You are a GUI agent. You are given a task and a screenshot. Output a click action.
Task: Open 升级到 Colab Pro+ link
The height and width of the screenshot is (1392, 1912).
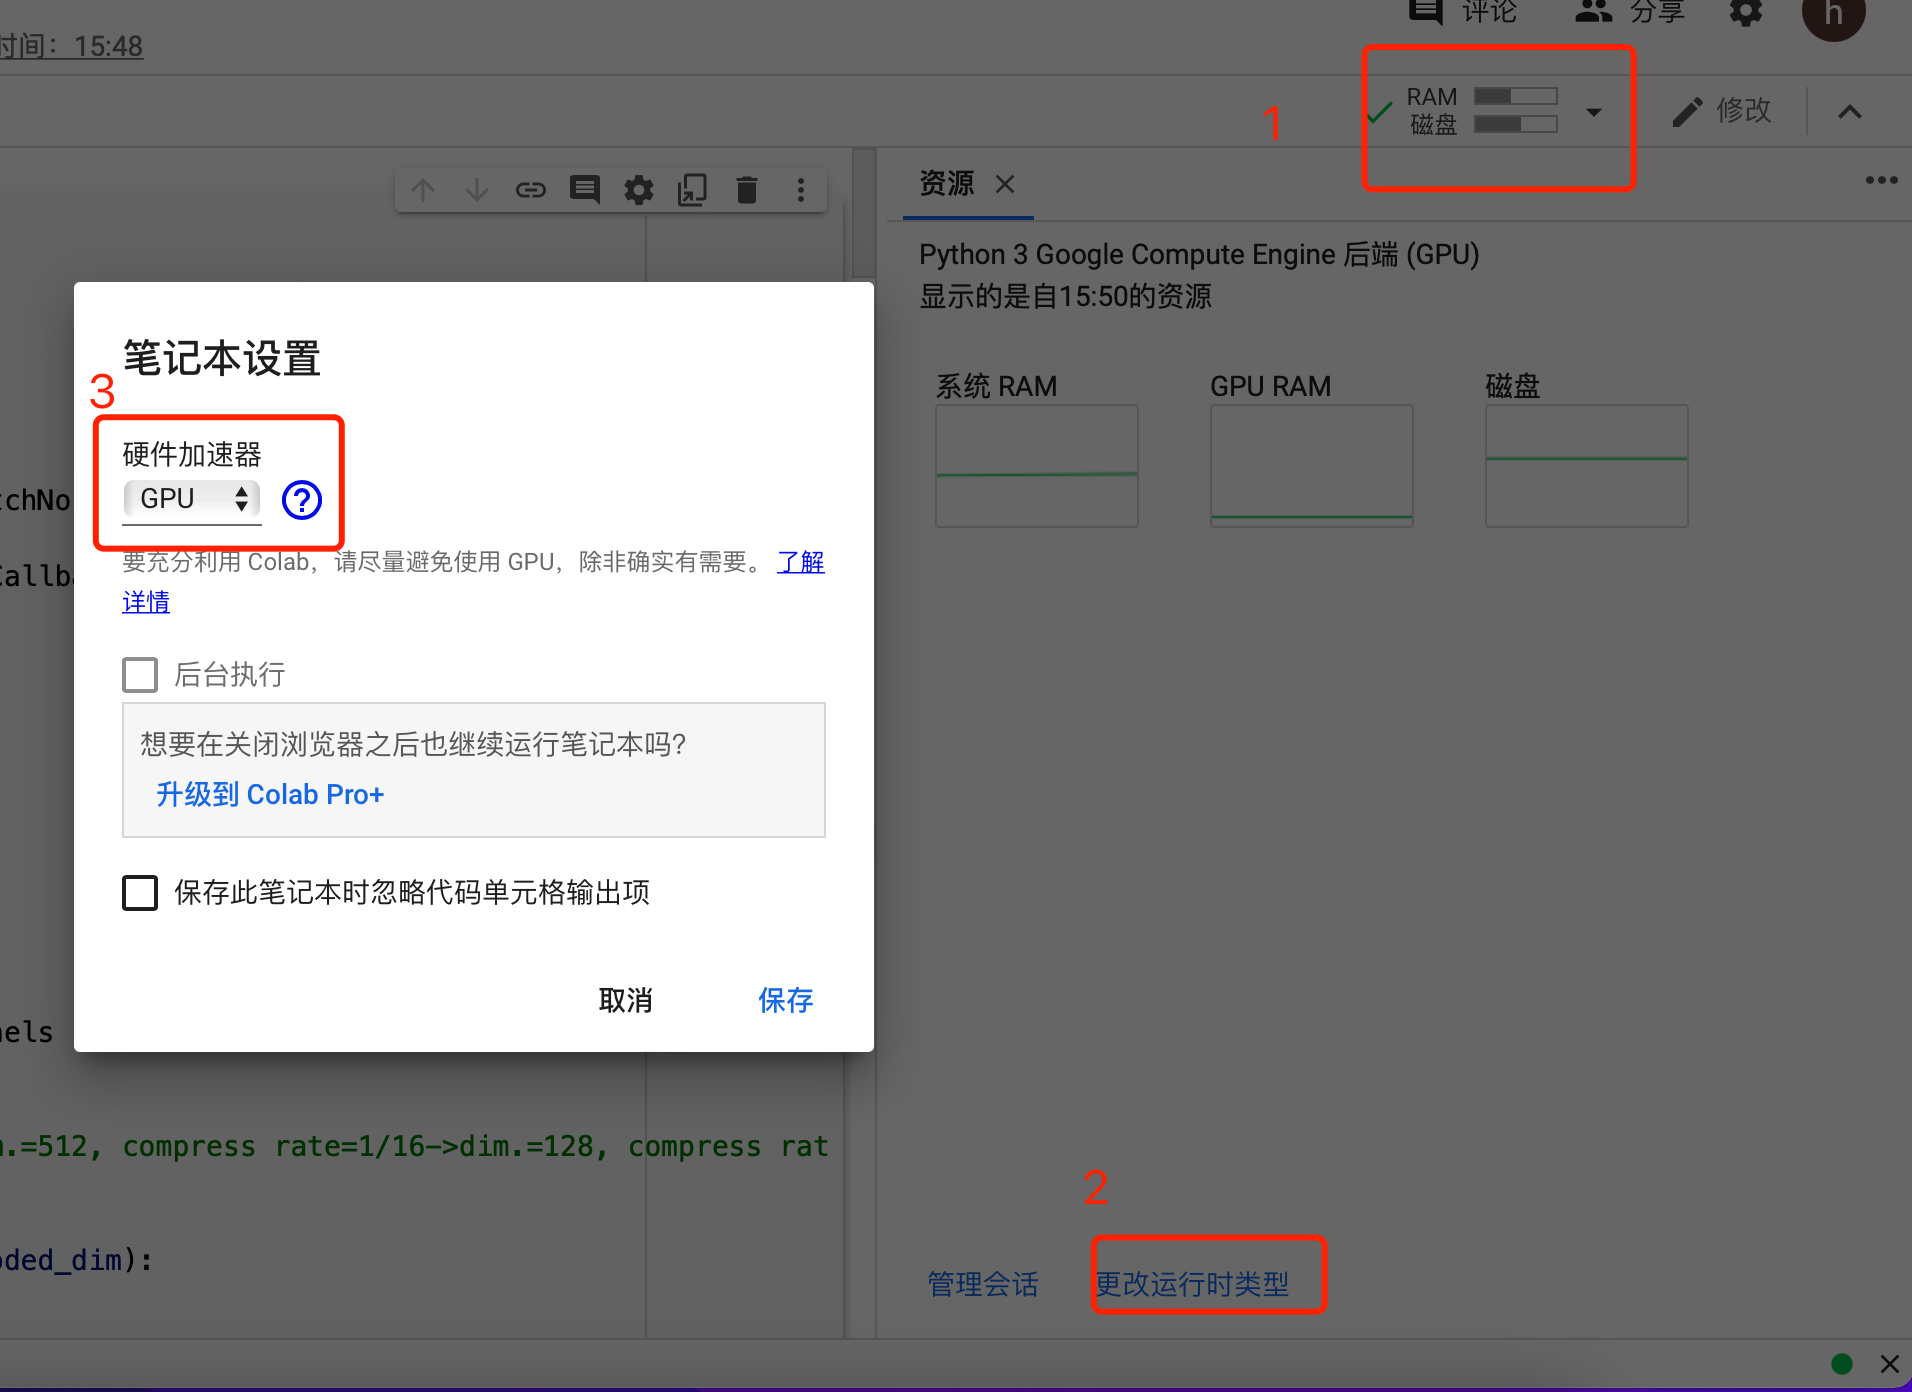click(x=269, y=793)
